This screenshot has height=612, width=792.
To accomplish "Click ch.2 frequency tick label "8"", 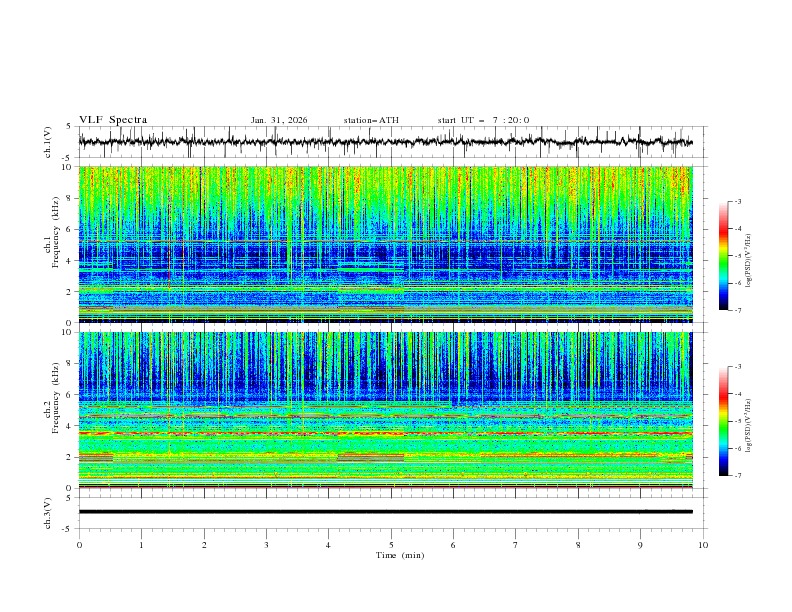I will (x=70, y=364).
